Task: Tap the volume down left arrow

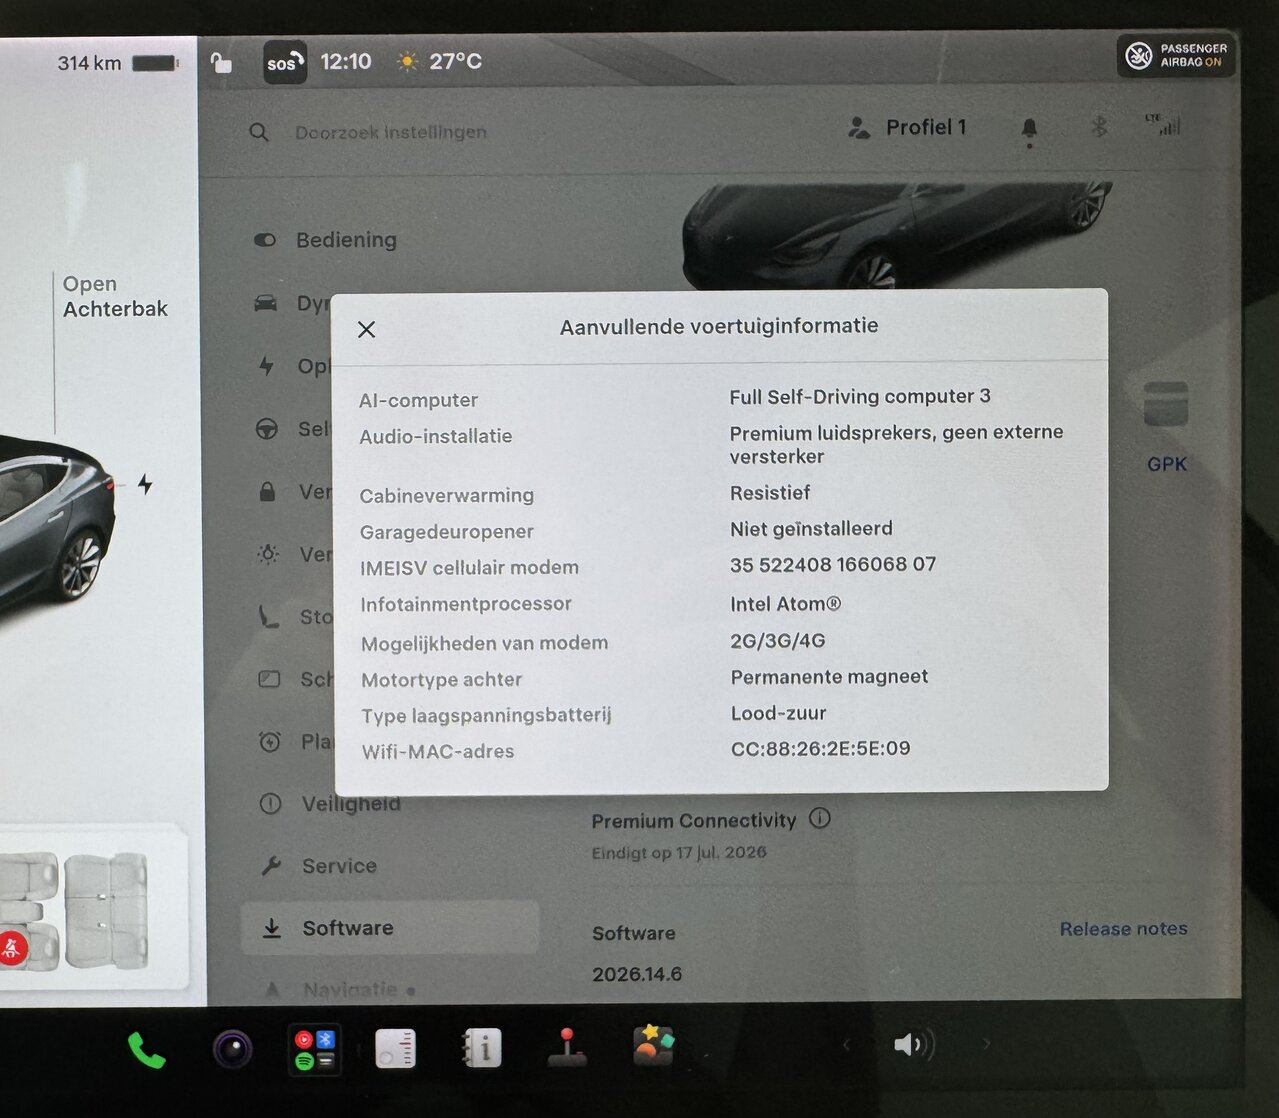Action: pos(847,1045)
